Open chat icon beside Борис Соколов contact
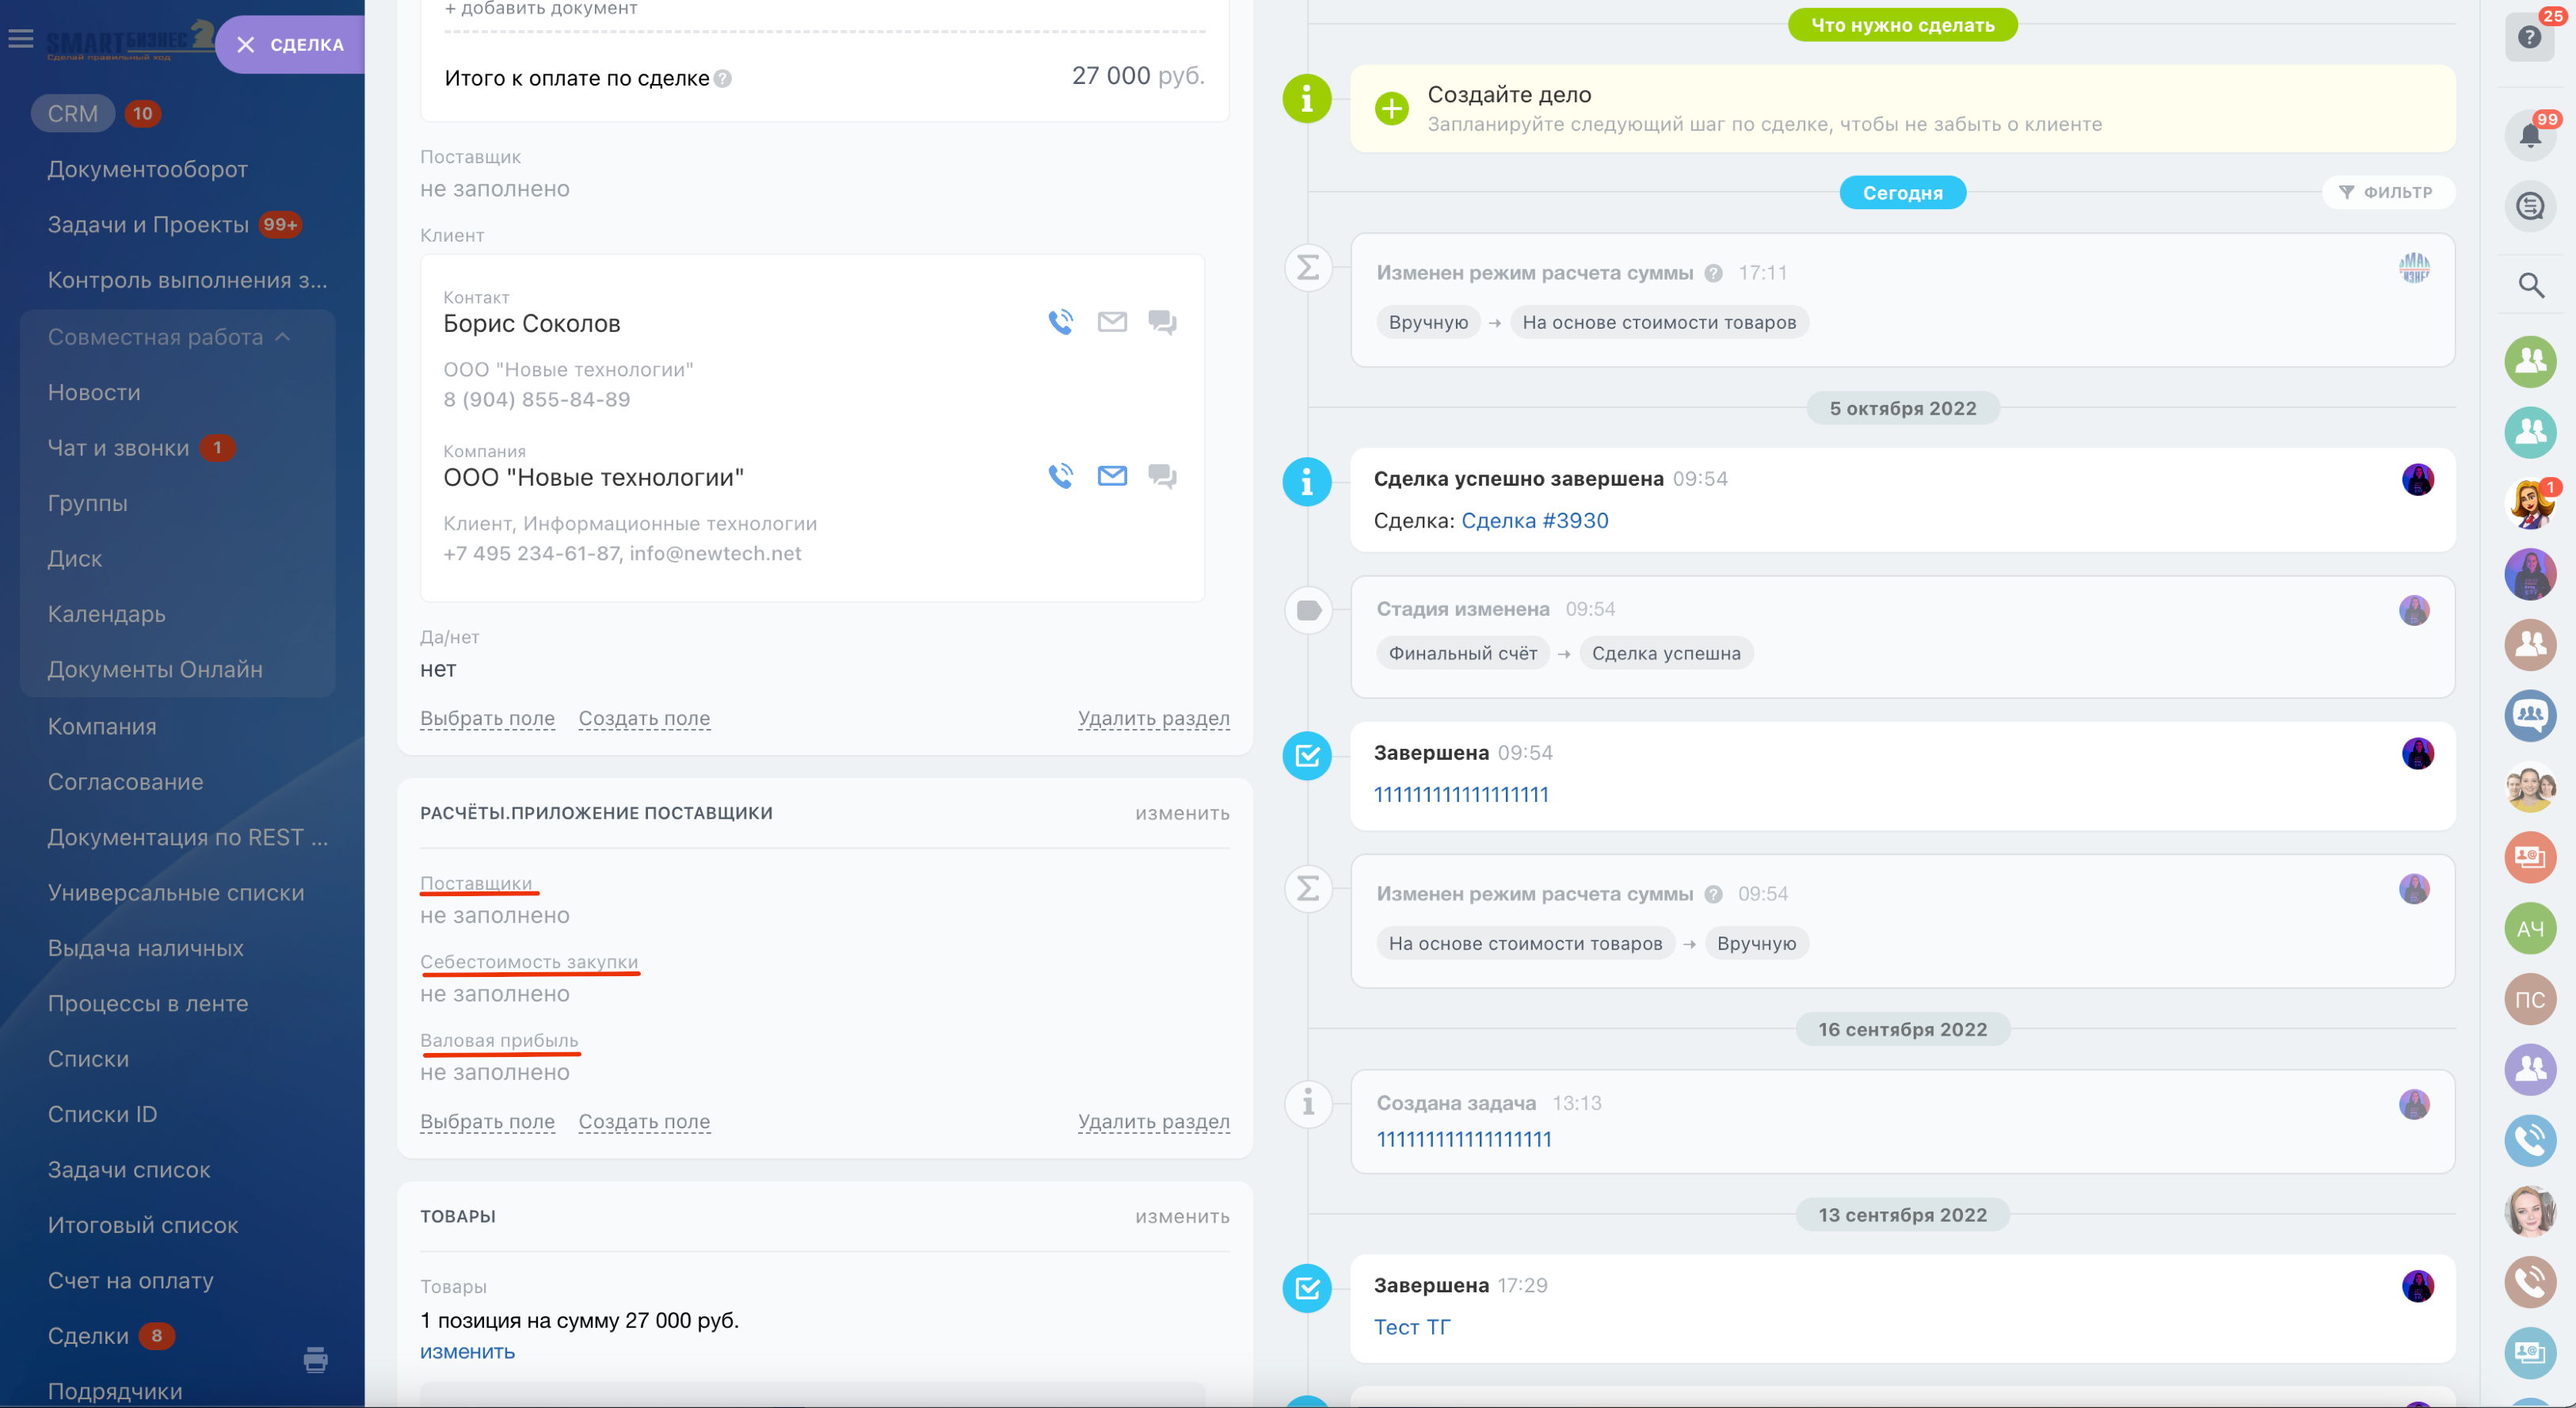 click(x=1162, y=322)
